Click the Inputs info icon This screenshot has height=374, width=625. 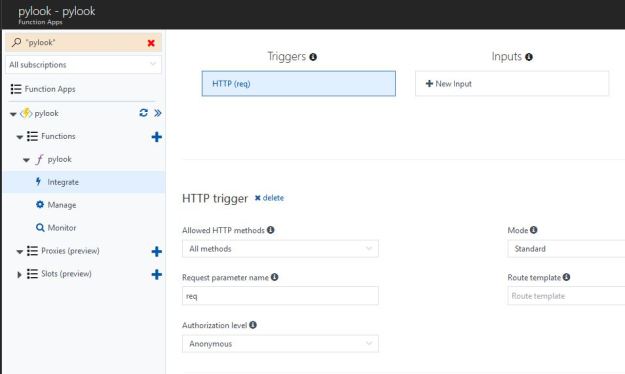[x=529, y=57]
